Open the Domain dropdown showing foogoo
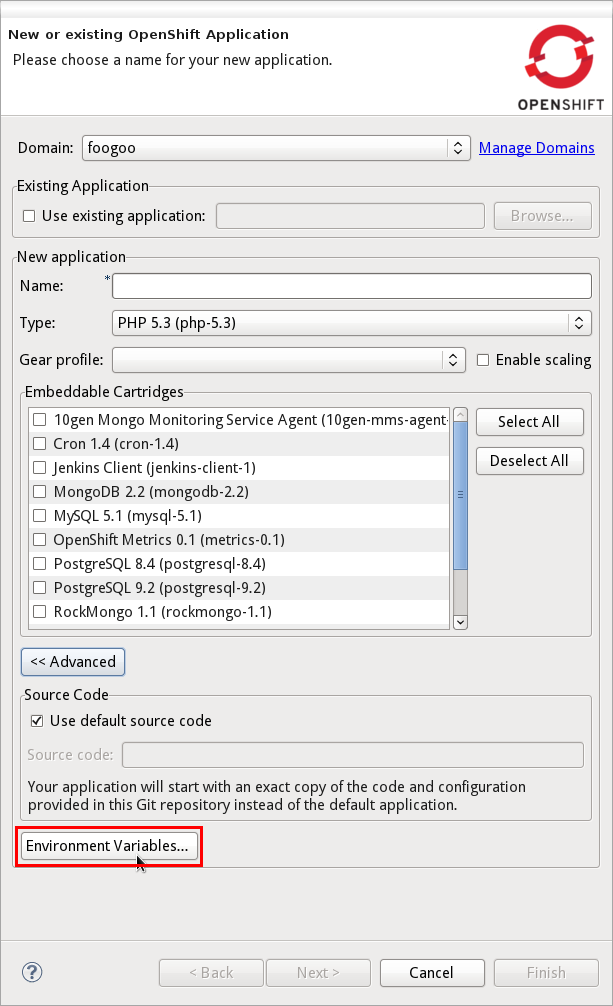Viewport: 613px width, 1006px height. (x=275, y=148)
